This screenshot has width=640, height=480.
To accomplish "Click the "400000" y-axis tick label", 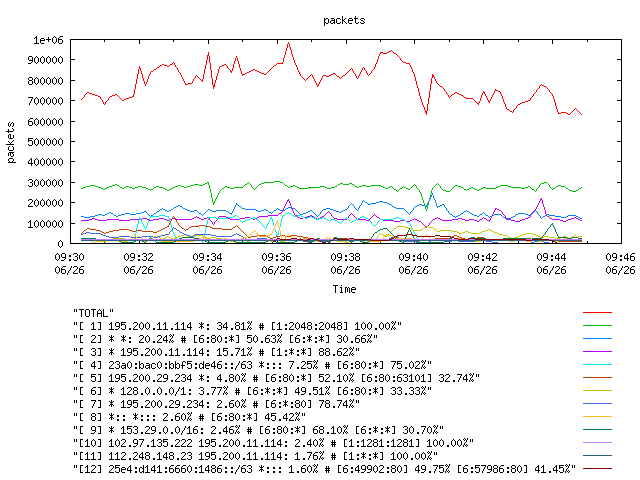I will [x=45, y=162].
